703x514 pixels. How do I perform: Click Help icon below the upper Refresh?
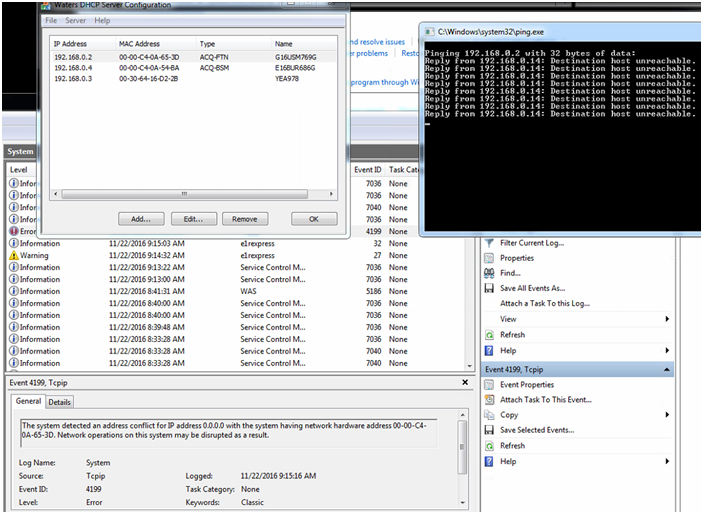tap(489, 351)
